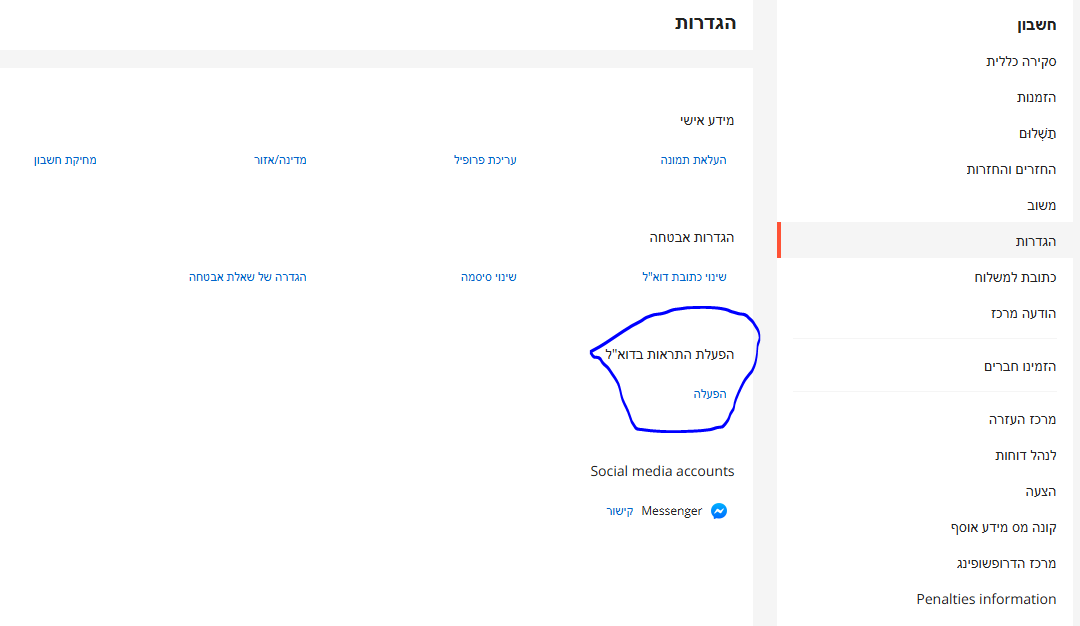Open קונה מס מידע אוסף item

[x=1004, y=528]
